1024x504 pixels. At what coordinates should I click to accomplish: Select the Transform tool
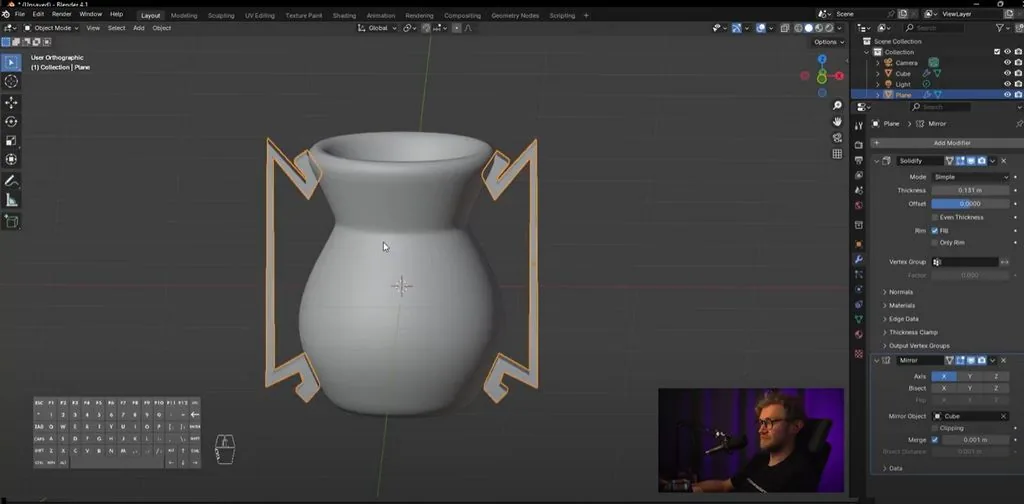coord(11,159)
